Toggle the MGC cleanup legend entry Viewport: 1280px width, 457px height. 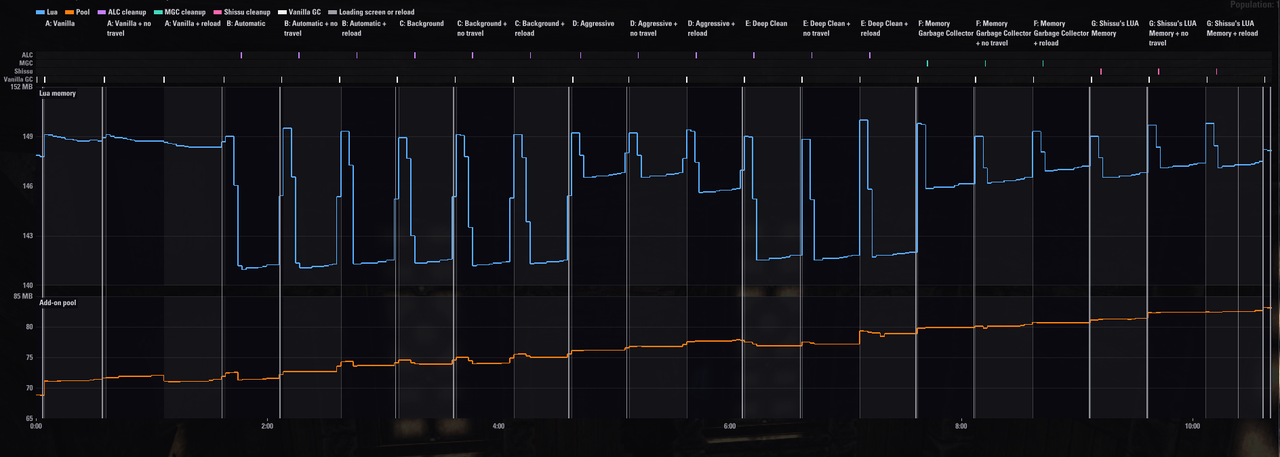click(180, 11)
